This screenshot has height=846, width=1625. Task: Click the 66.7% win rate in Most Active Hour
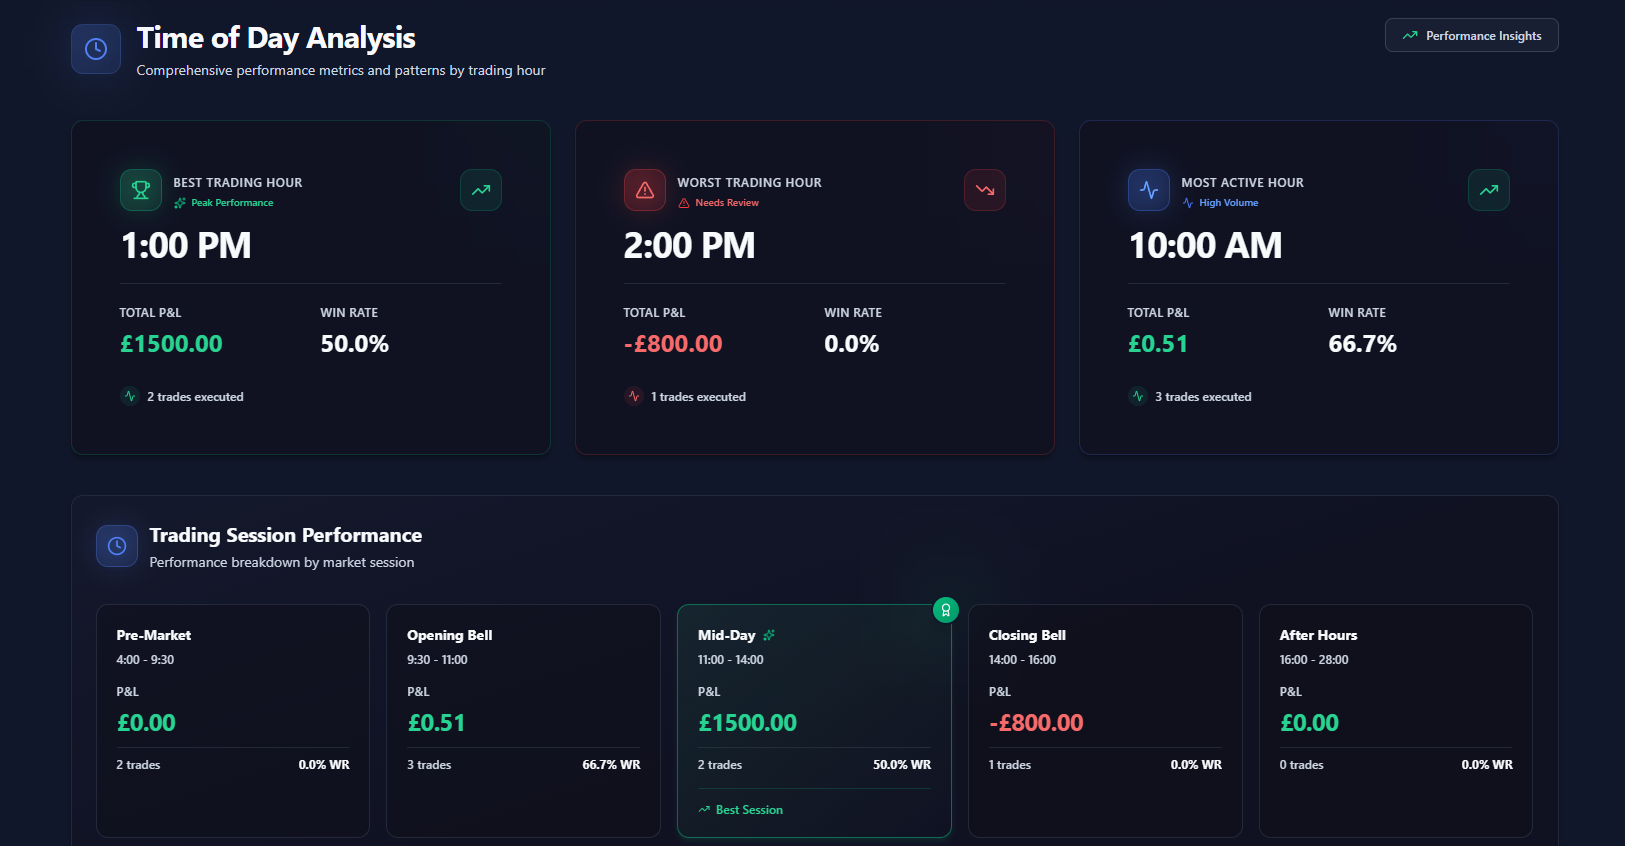point(1362,344)
